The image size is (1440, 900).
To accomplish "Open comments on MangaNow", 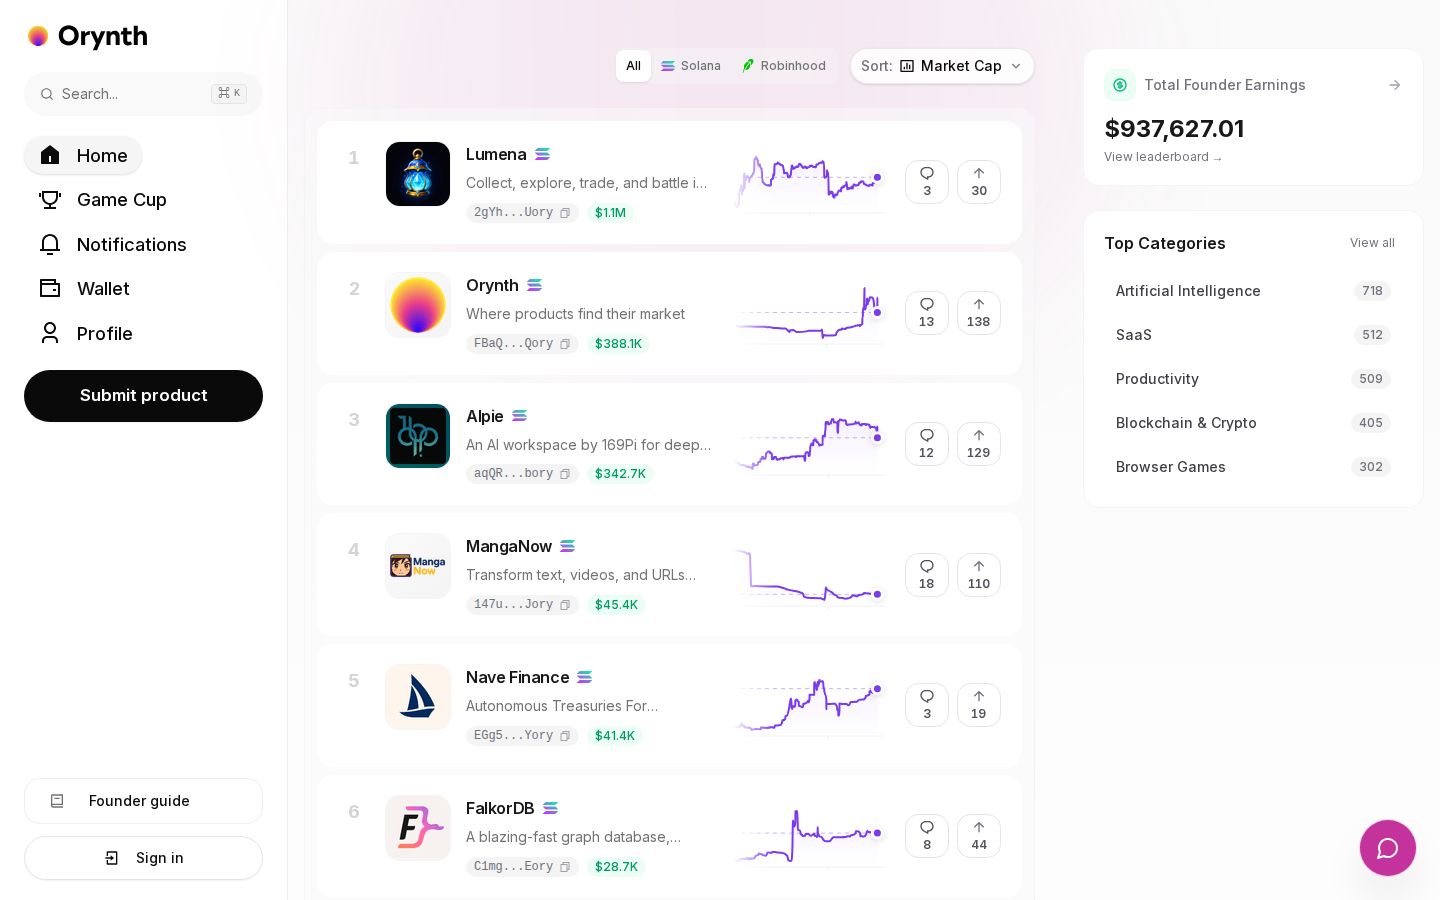I will 926,575.
